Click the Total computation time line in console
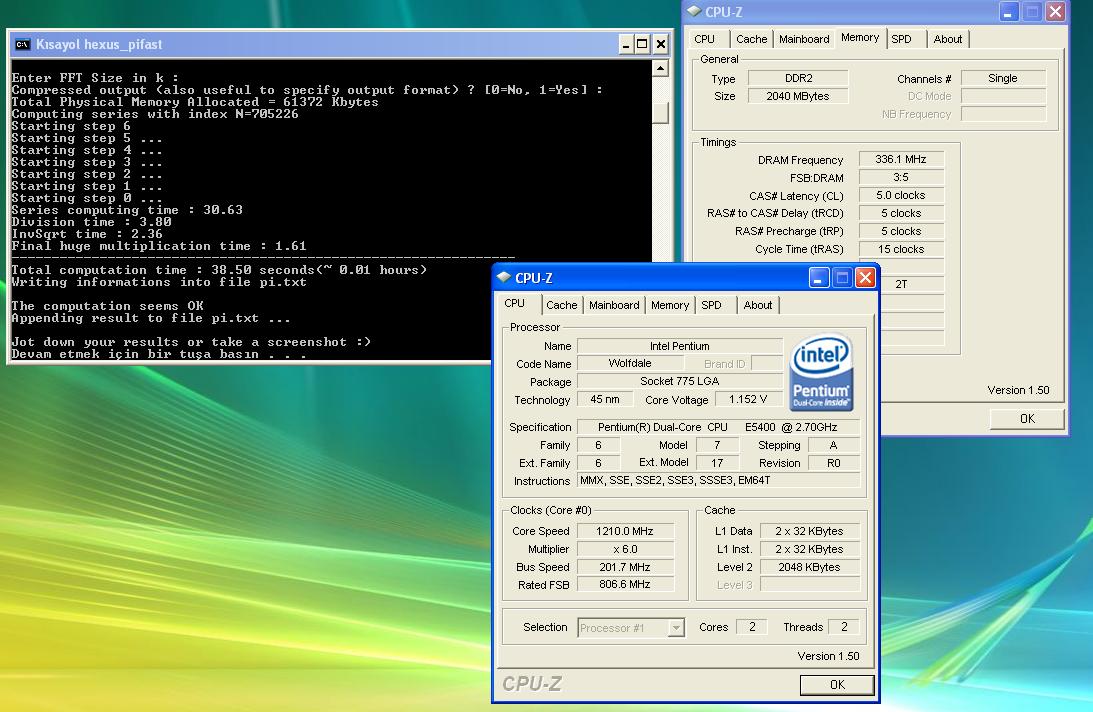Image resolution: width=1093 pixels, height=712 pixels. [x=219, y=270]
